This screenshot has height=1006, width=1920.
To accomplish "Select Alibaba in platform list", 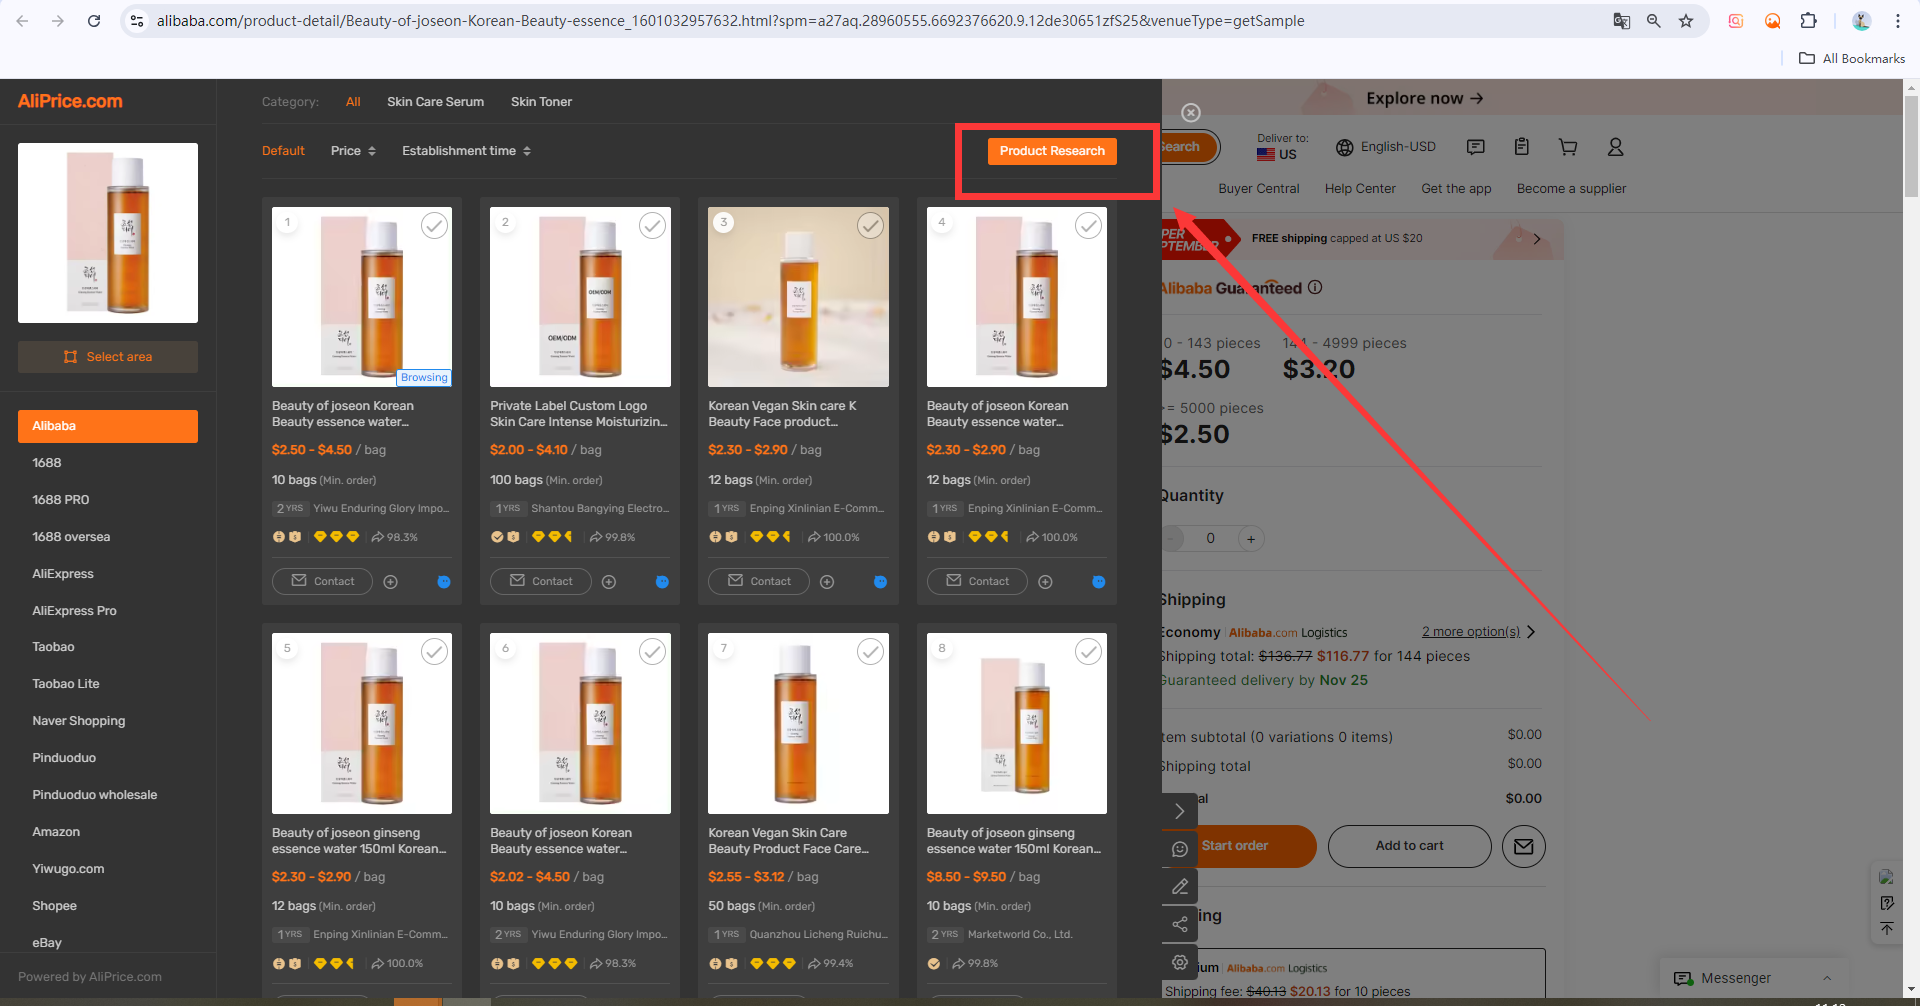I will (x=108, y=426).
